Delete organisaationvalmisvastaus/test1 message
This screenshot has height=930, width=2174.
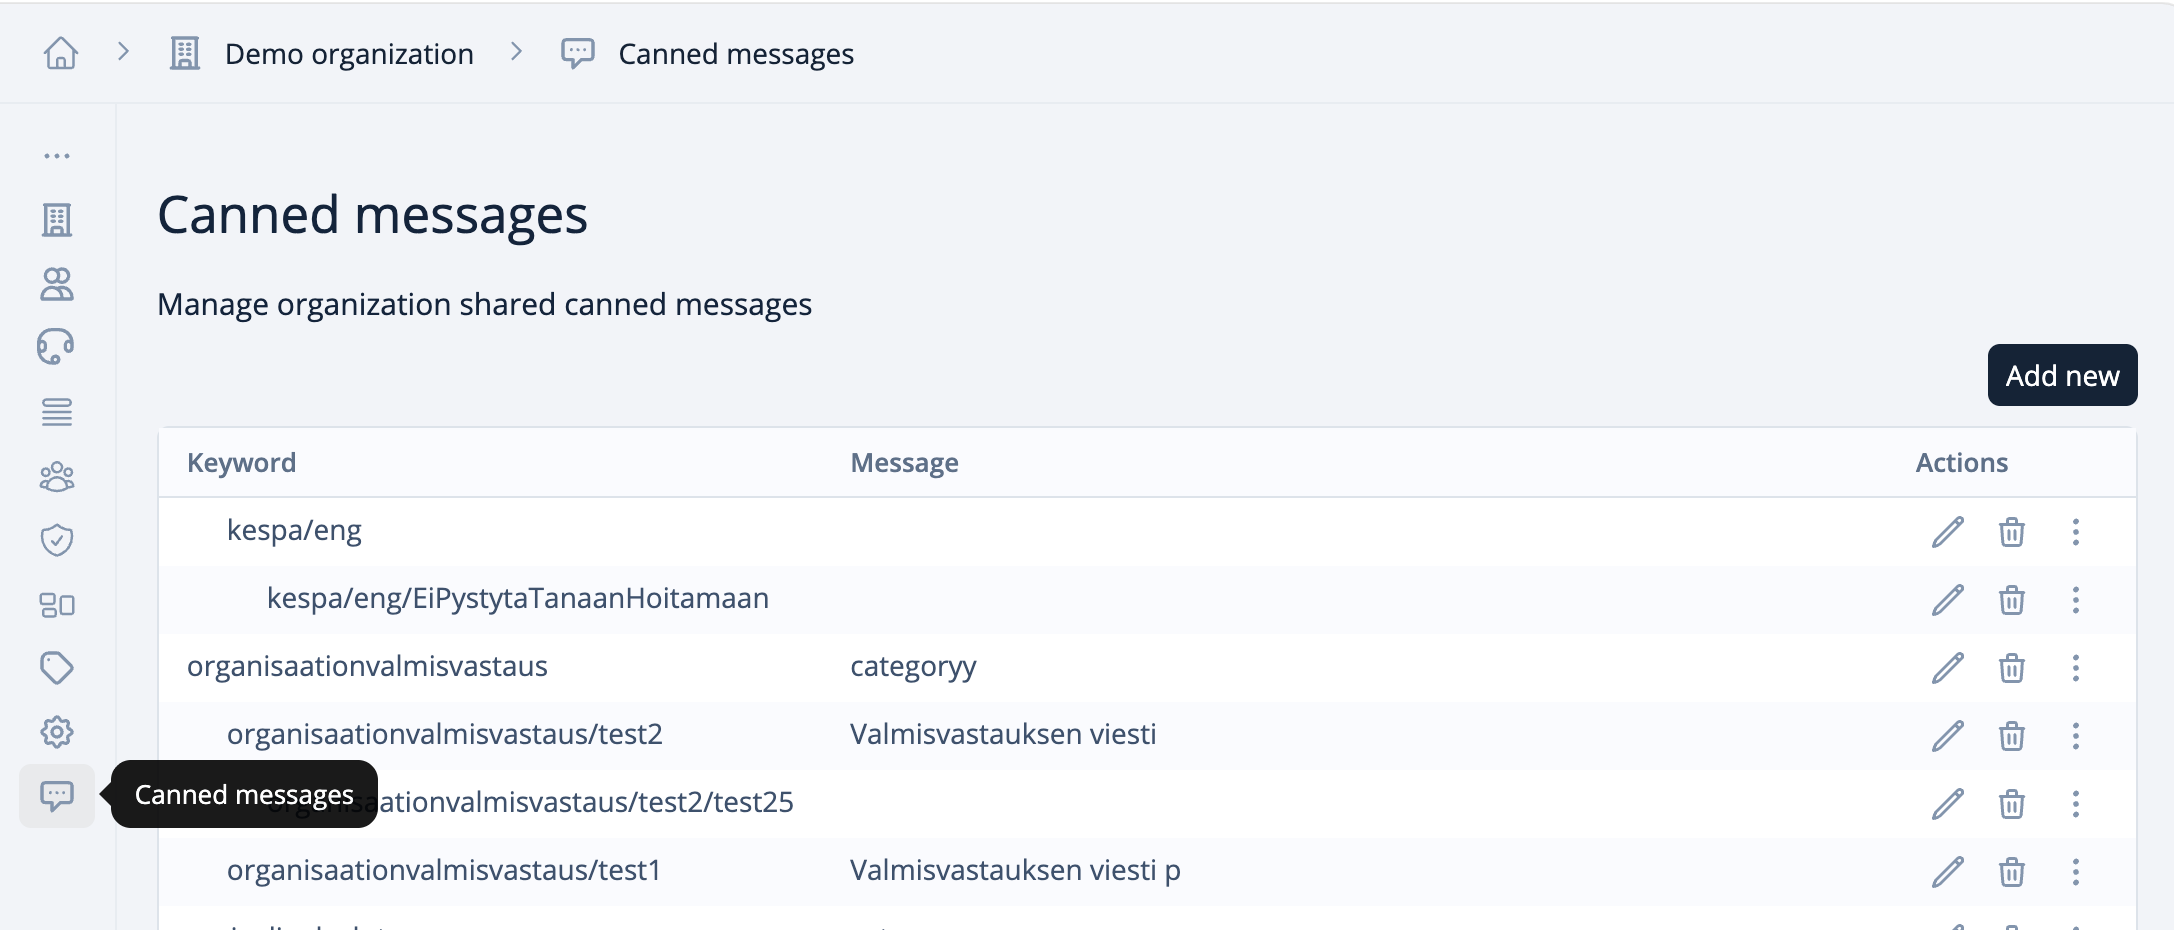coord(2012,872)
